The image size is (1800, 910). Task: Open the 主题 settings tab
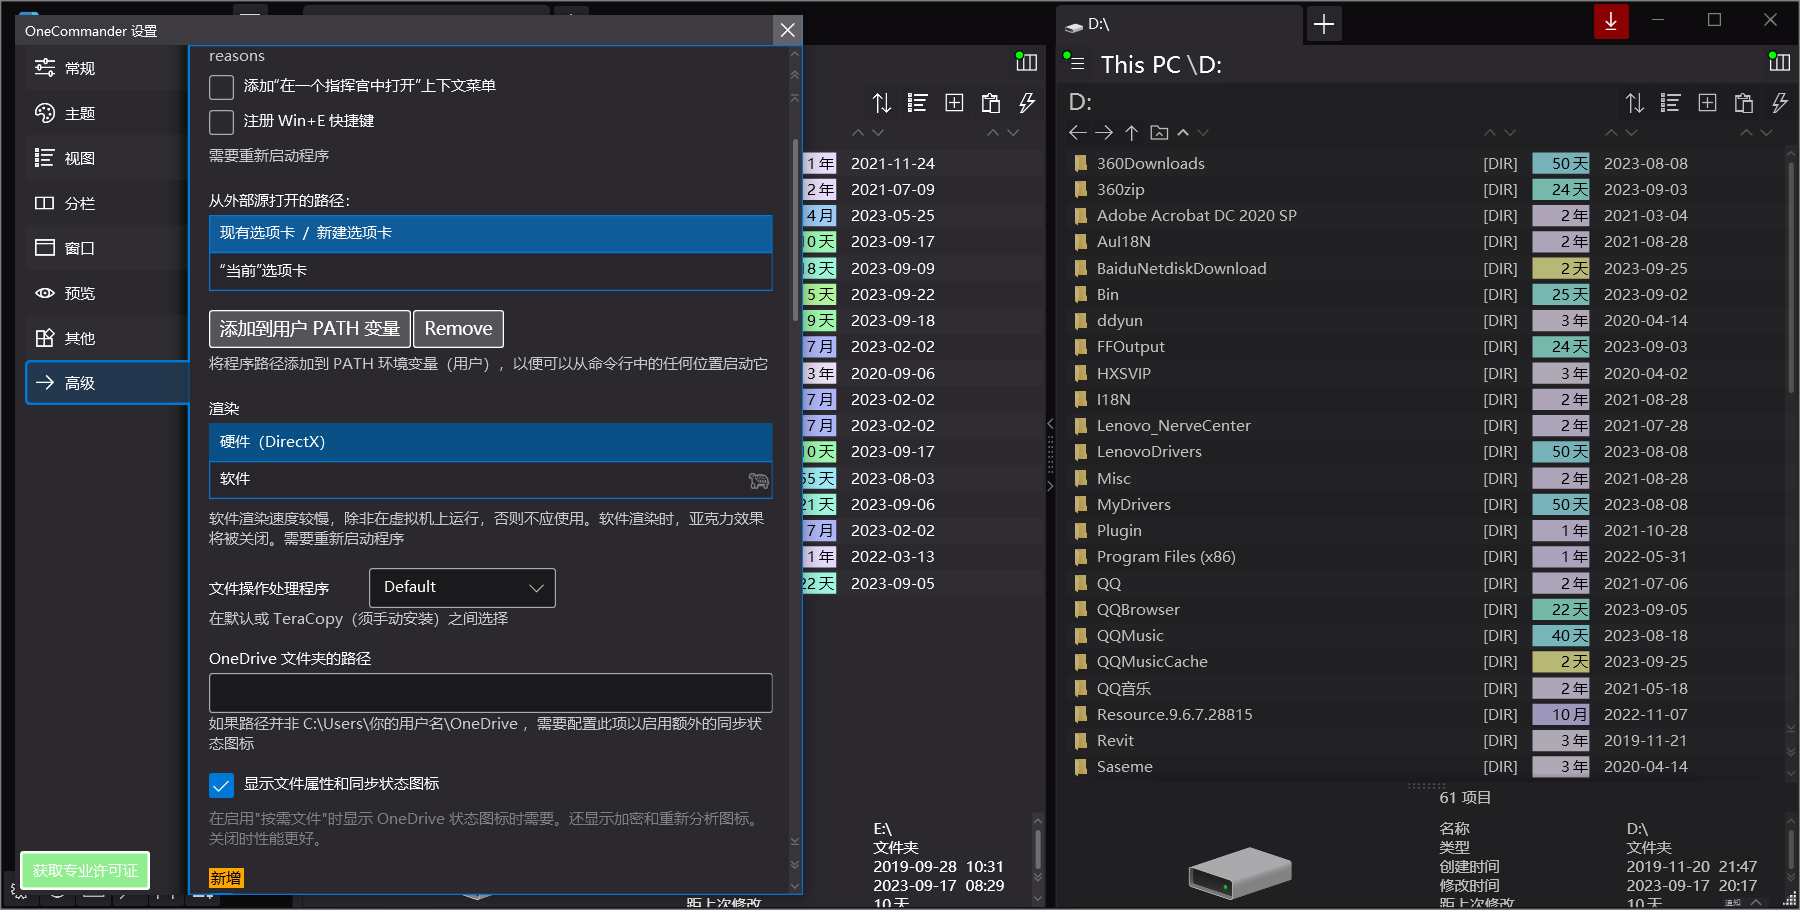(107, 113)
